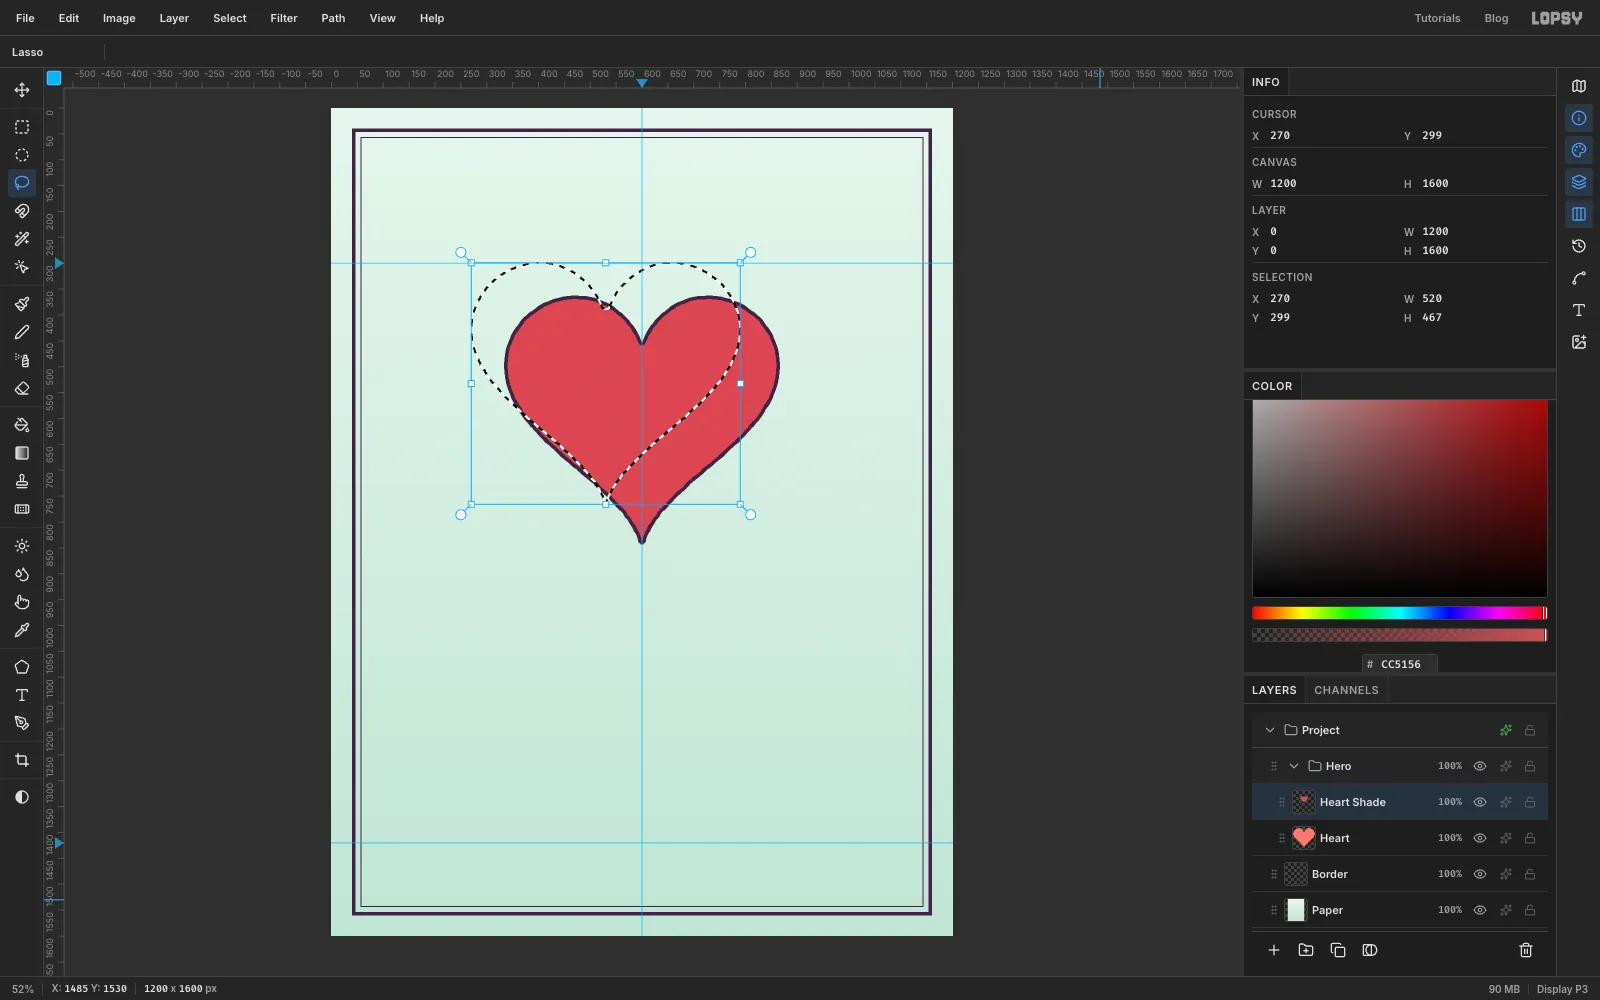This screenshot has height=1000, width=1600.
Task: Select the Magic Wand tool
Action: [x=22, y=239]
